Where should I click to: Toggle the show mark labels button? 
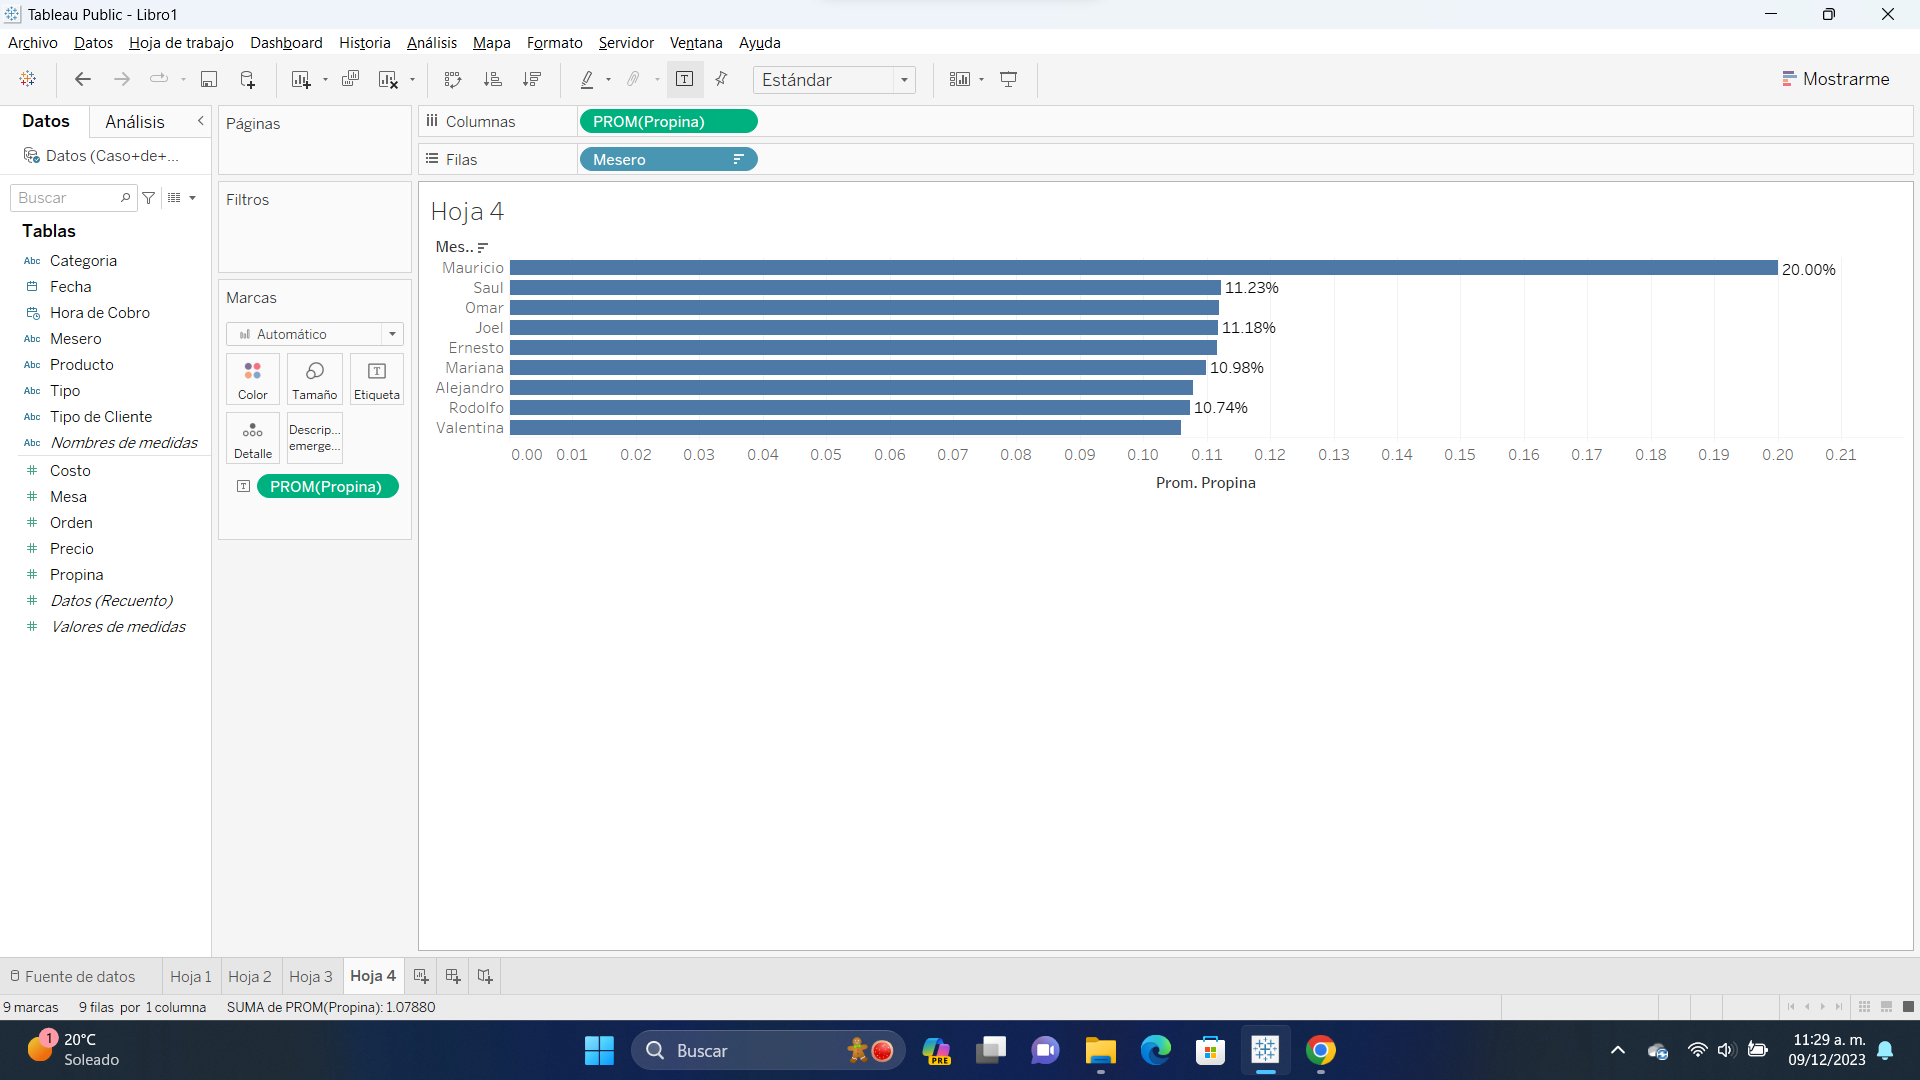685,79
